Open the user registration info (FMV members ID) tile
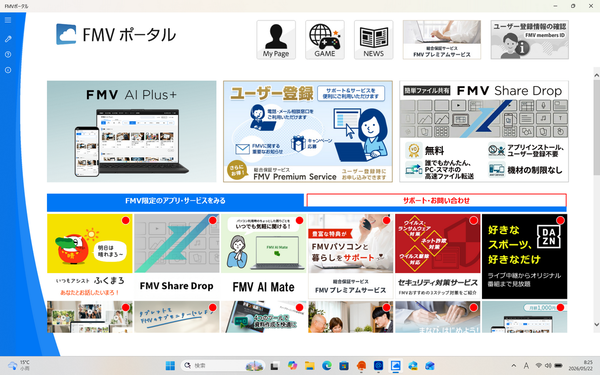The image size is (600, 375). (x=530, y=40)
